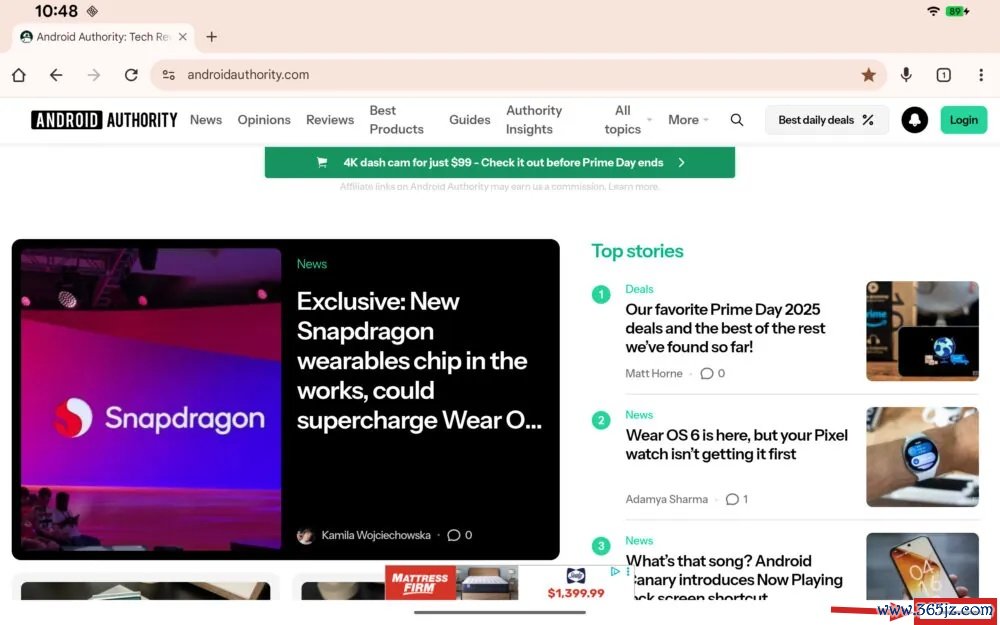Open Exclusive Snapdragon wearables chip headline

[x=419, y=360]
